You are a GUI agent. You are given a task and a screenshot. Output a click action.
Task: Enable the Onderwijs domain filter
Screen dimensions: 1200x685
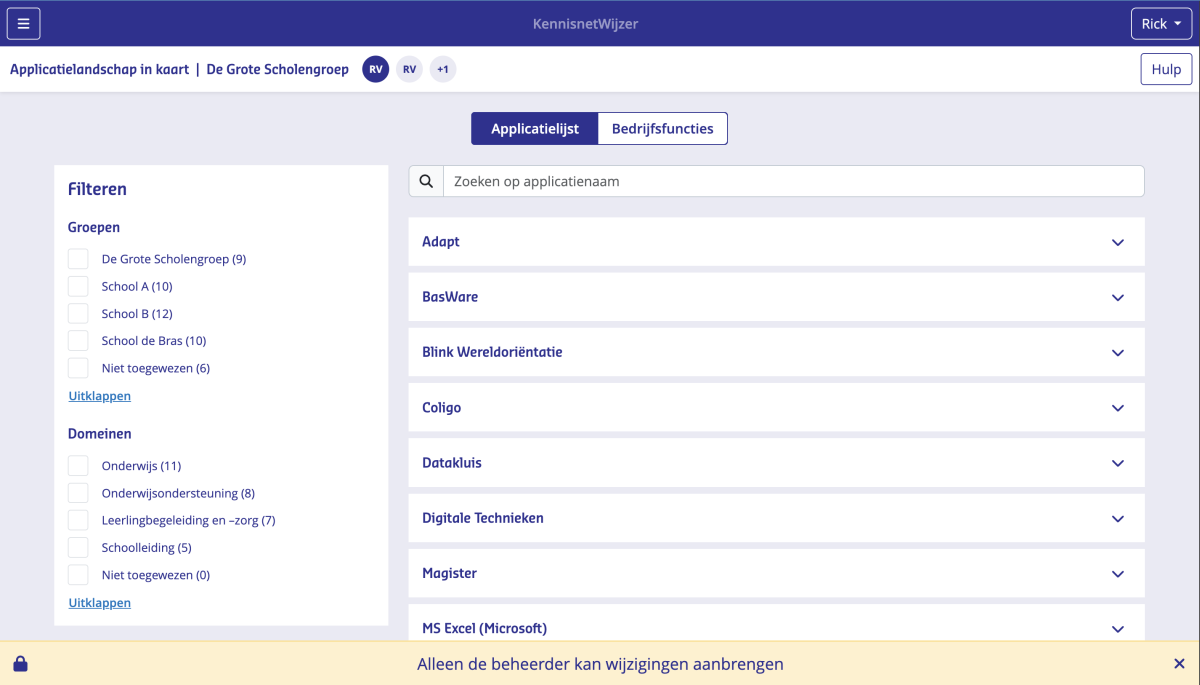(x=78, y=466)
